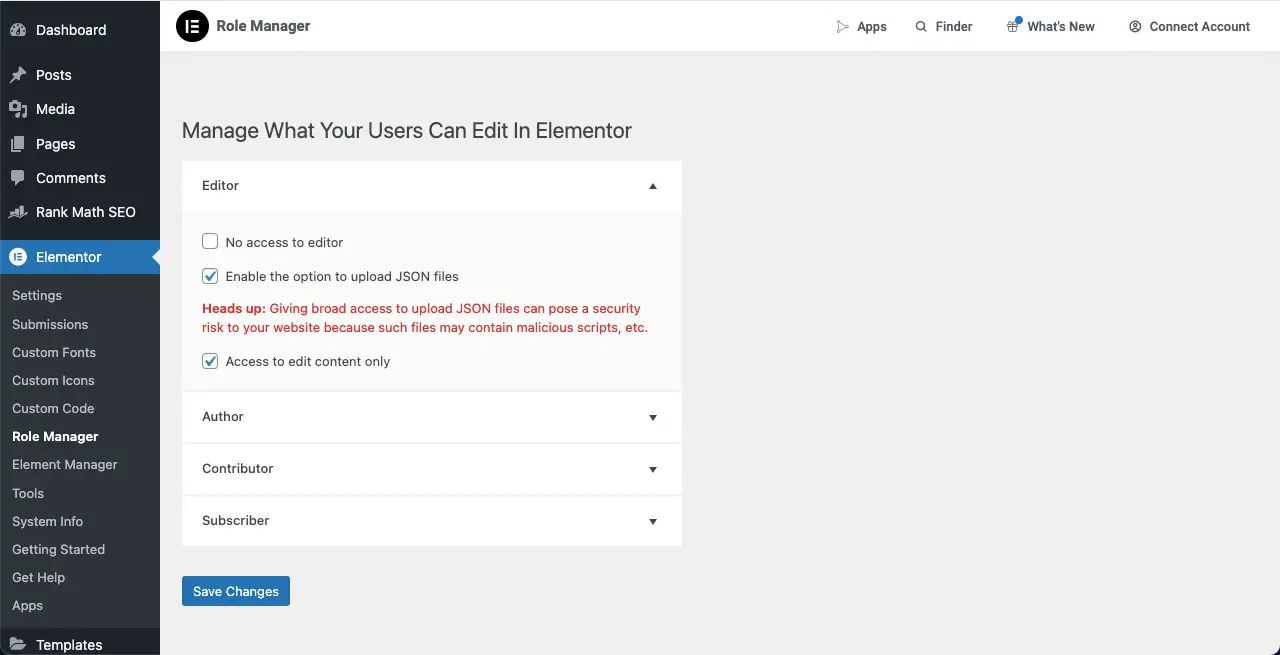The image size is (1280, 655).
Task: Click the Media library icon
Action: pos(18,109)
